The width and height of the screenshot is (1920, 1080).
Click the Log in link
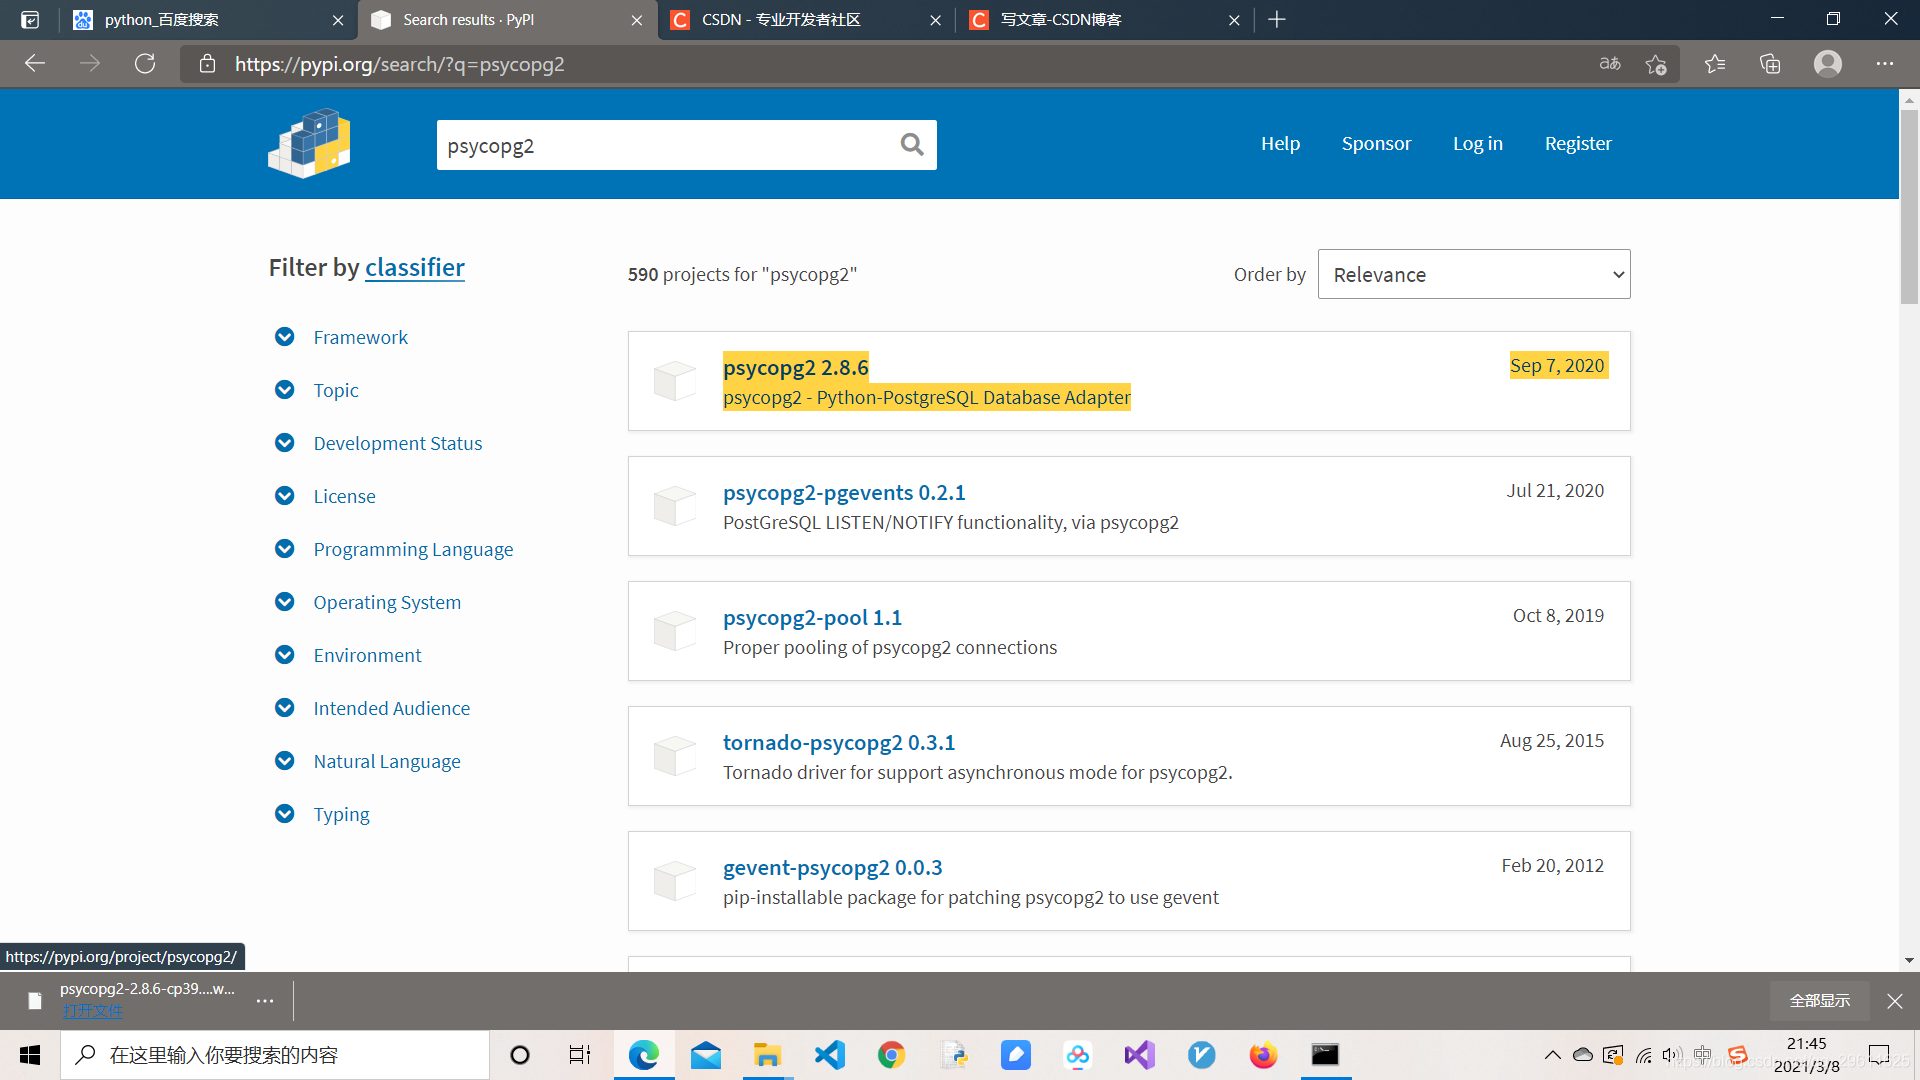1477,144
